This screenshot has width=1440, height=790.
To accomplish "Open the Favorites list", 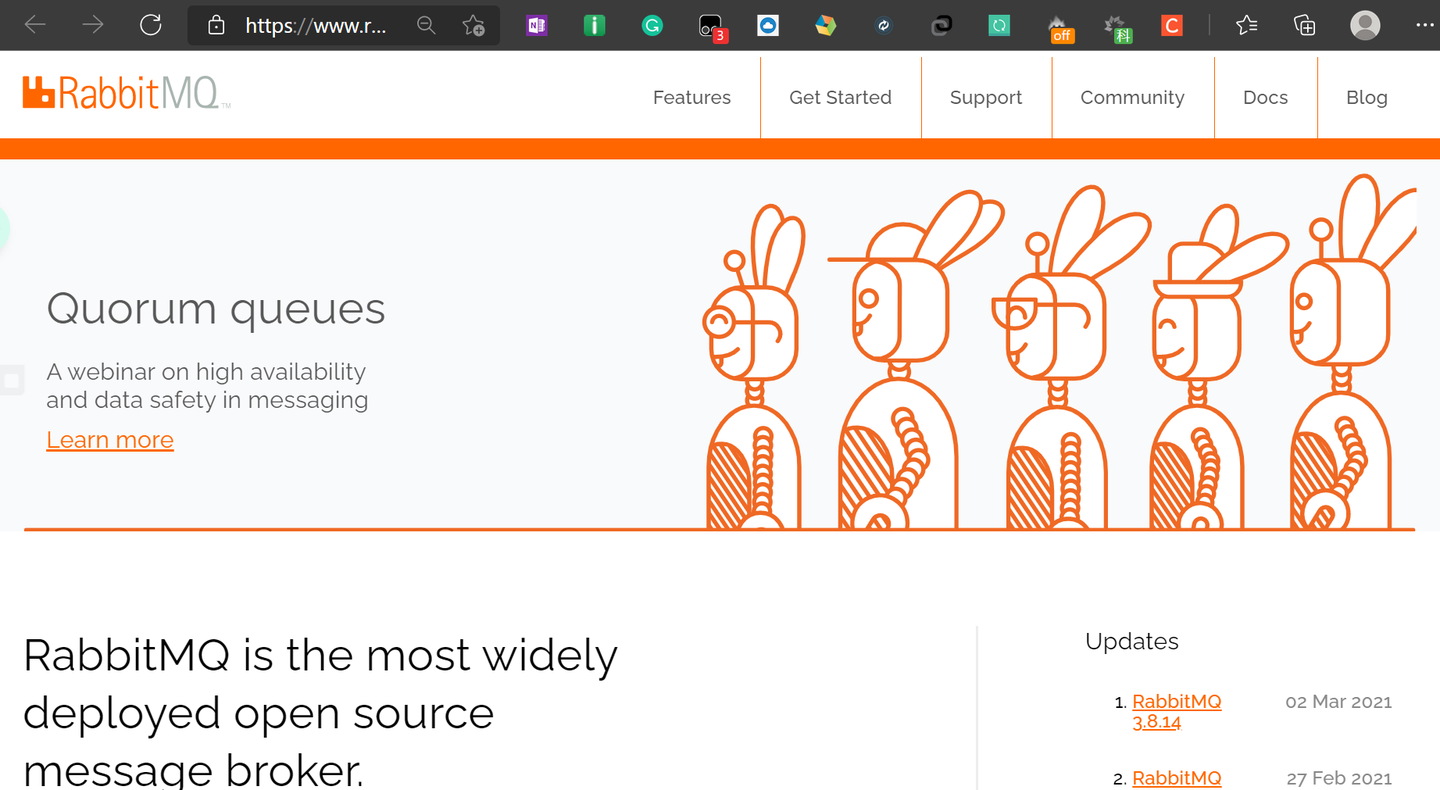I will 1246,25.
